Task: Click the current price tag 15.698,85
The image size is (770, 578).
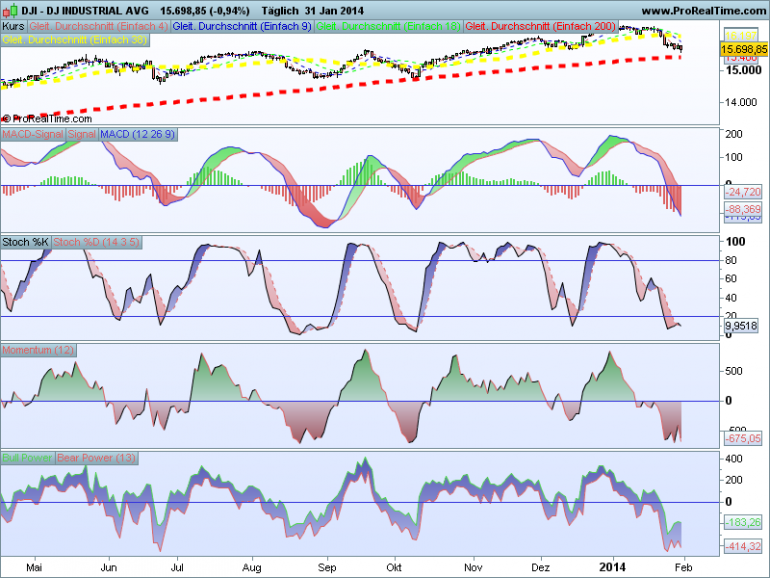Action: (x=744, y=49)
